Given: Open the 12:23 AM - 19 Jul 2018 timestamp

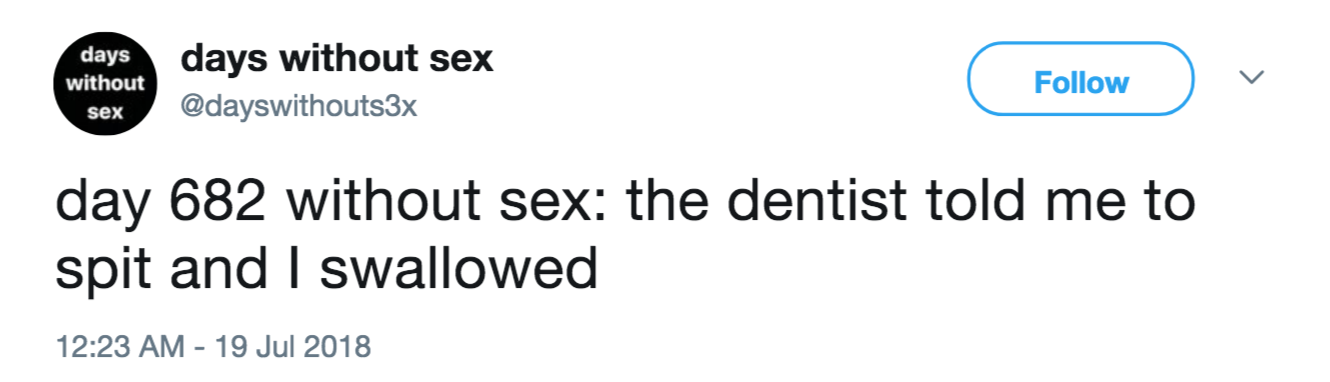Looking at the screenshot, I should coord(212,346).
